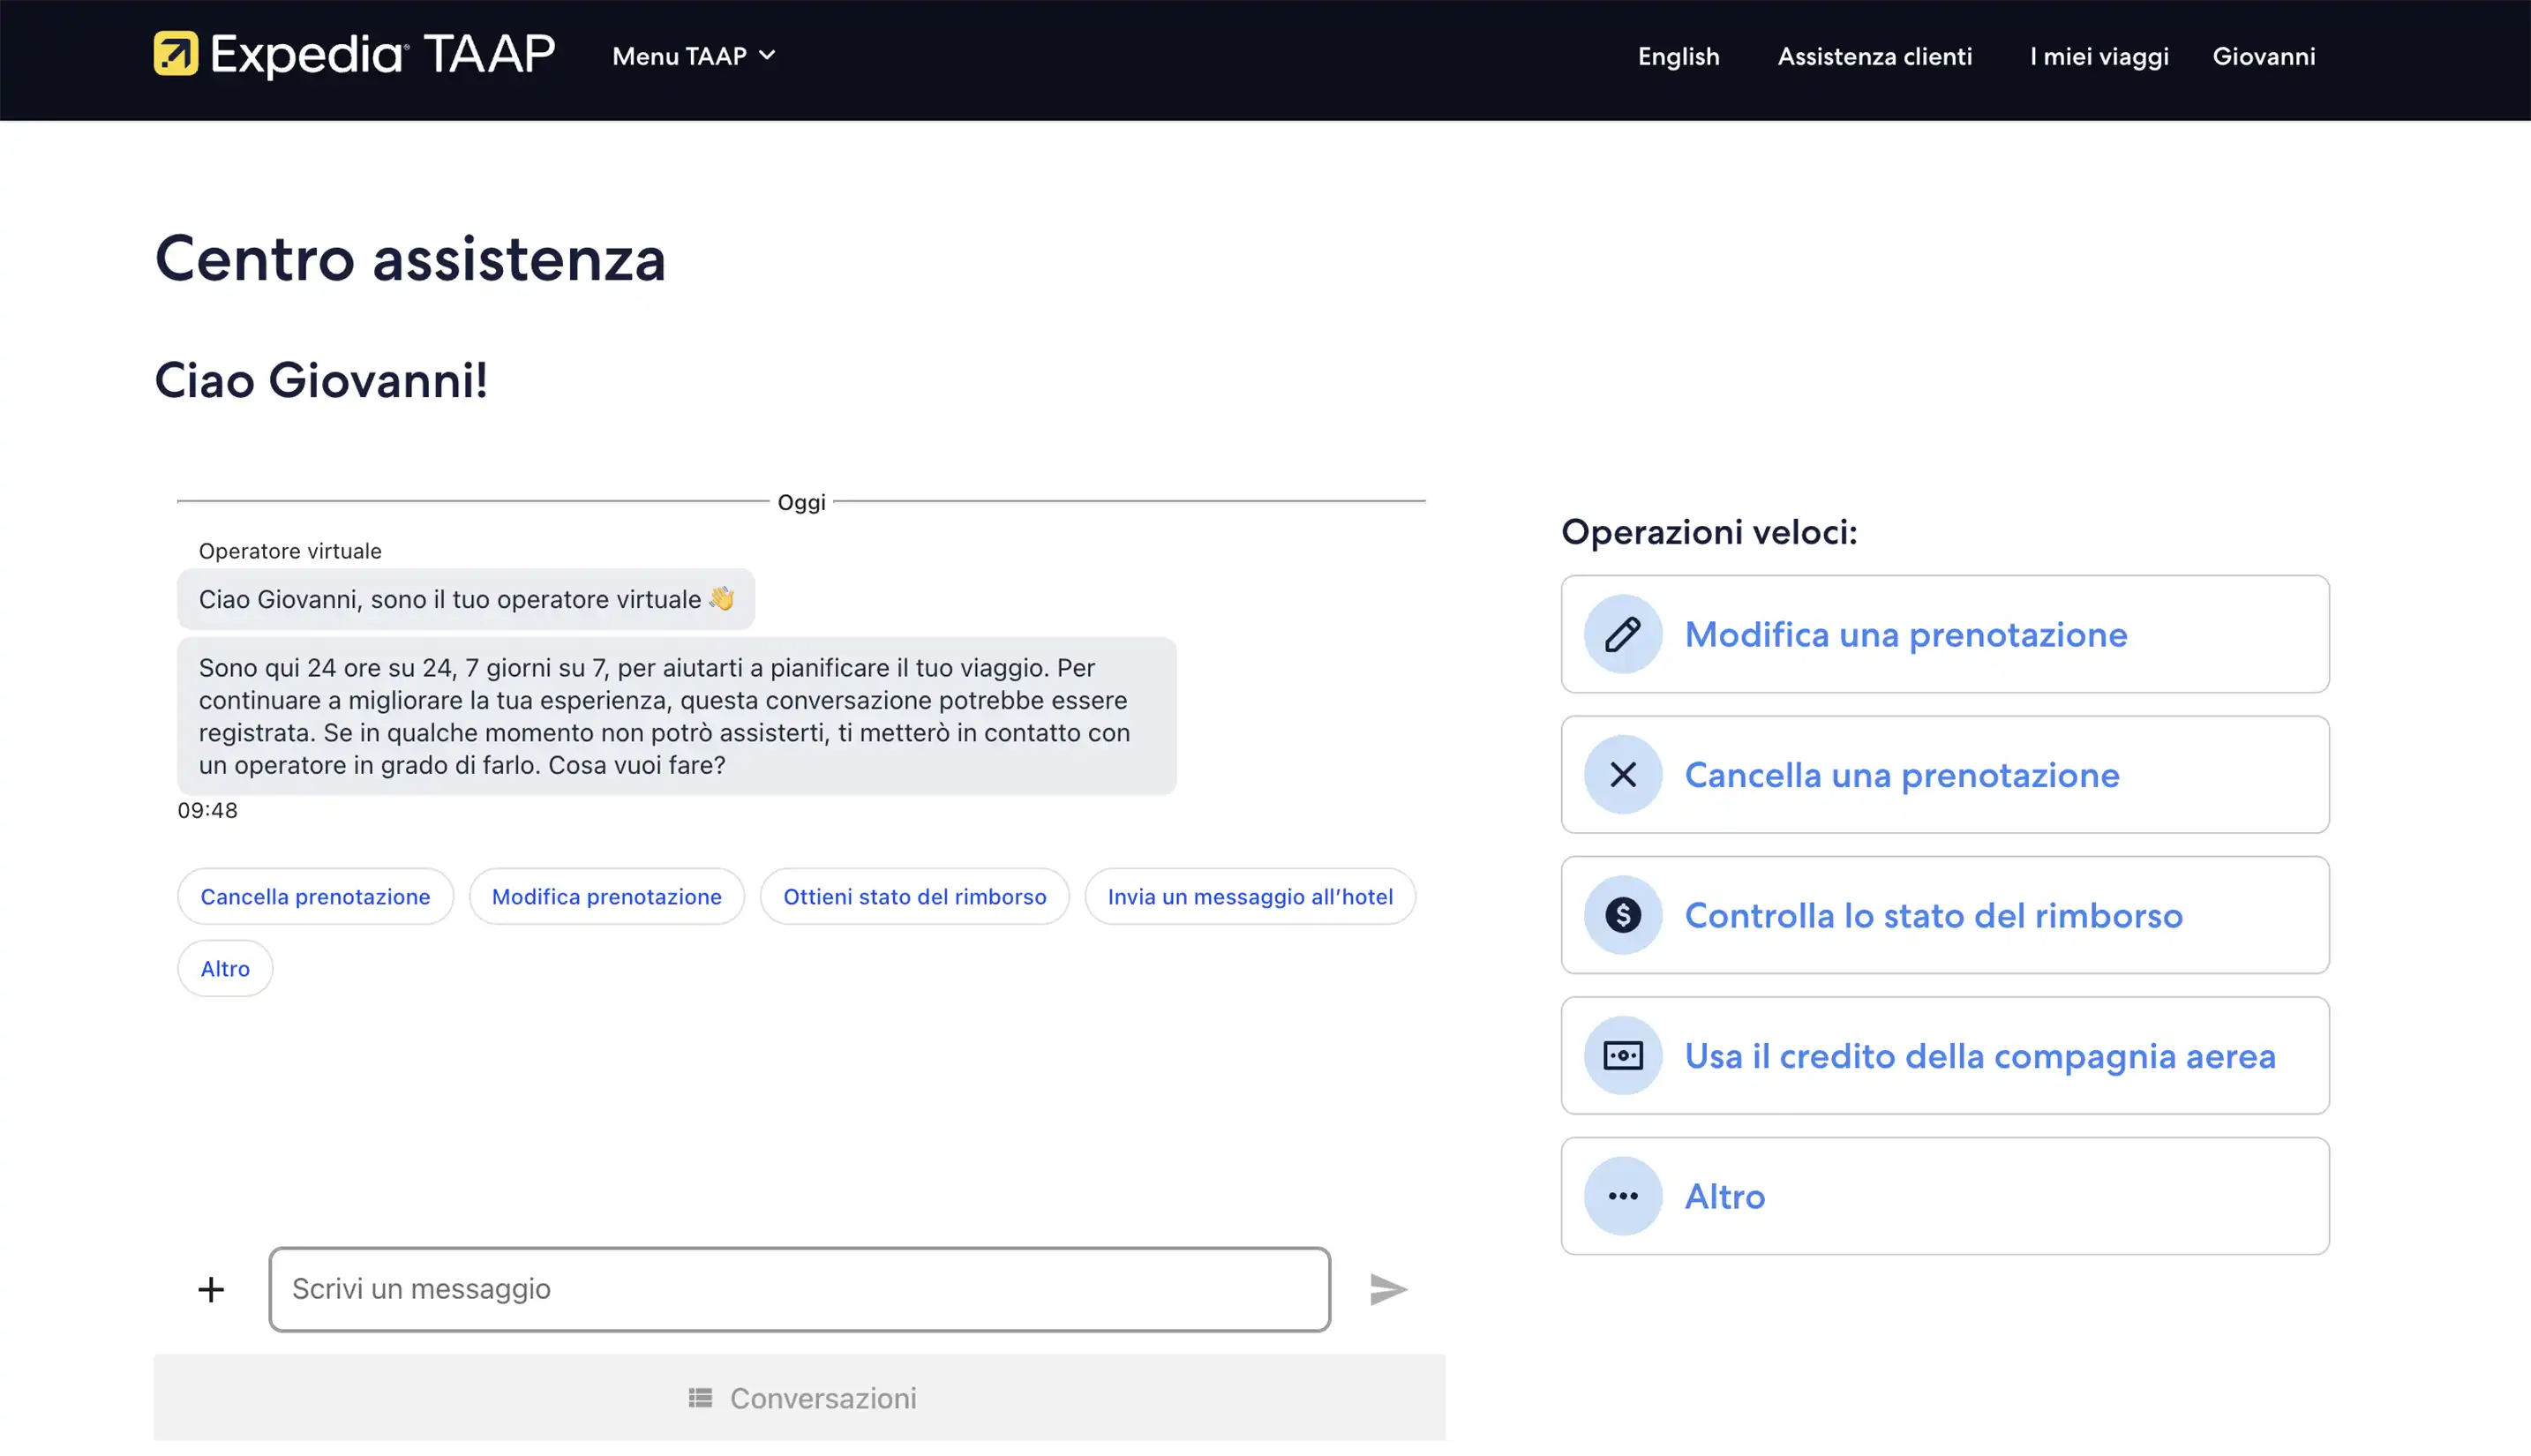This screenshot has height=1456, width=2531.
Task: Open Controlla lo stato del rimborso
Action: pyautogui.click(x=1944, y=915)
